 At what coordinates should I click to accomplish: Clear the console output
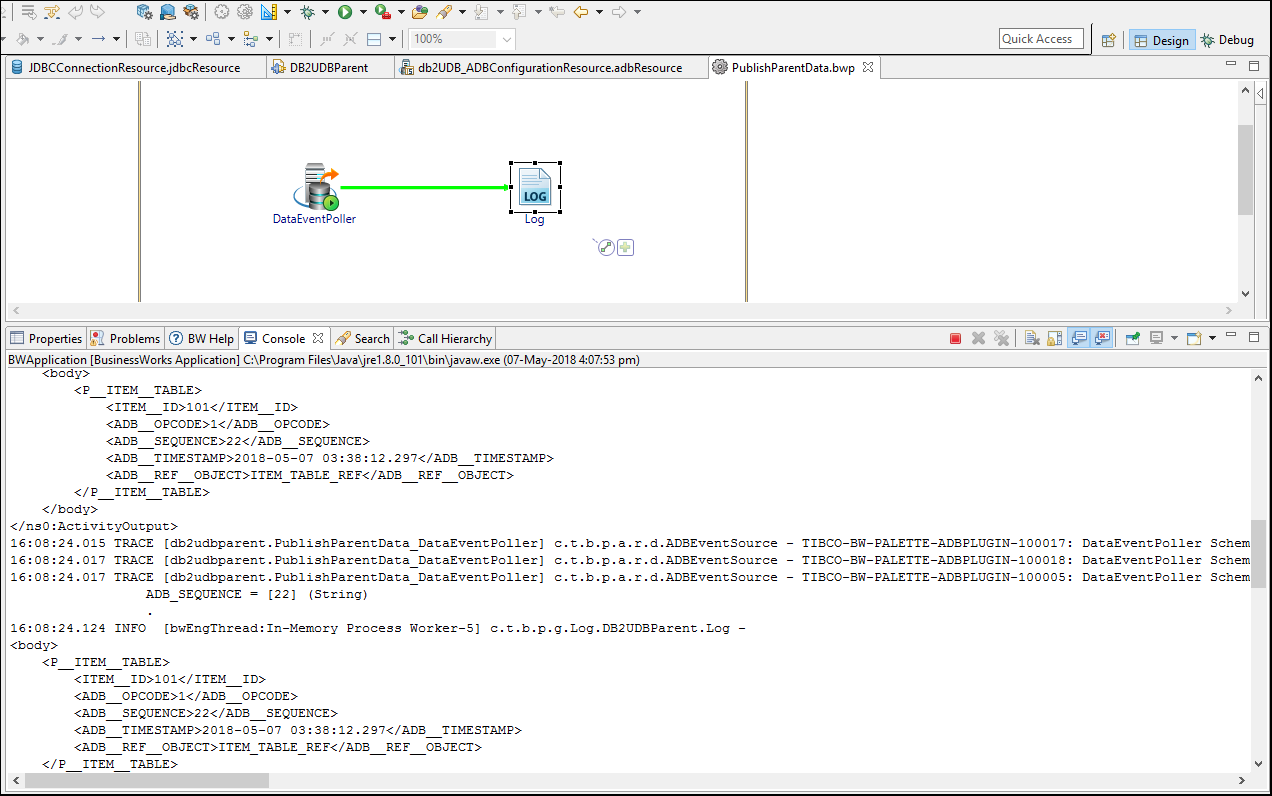coord(1032,339)
